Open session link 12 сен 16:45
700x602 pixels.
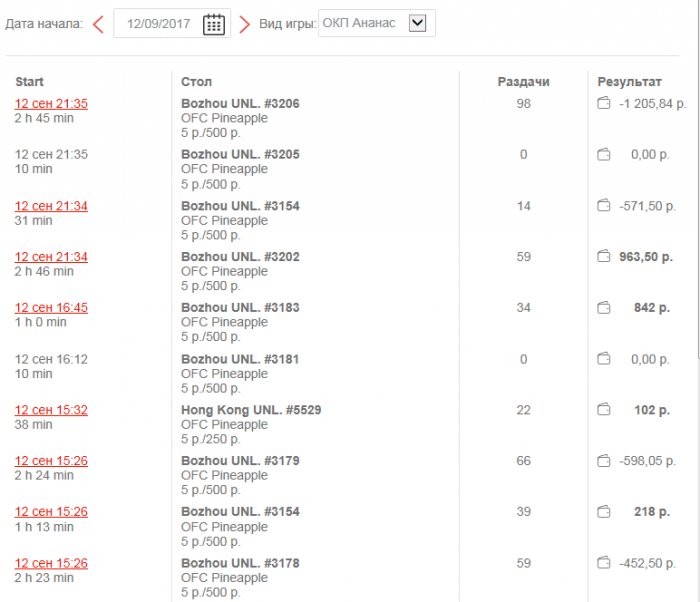(51, 308)
